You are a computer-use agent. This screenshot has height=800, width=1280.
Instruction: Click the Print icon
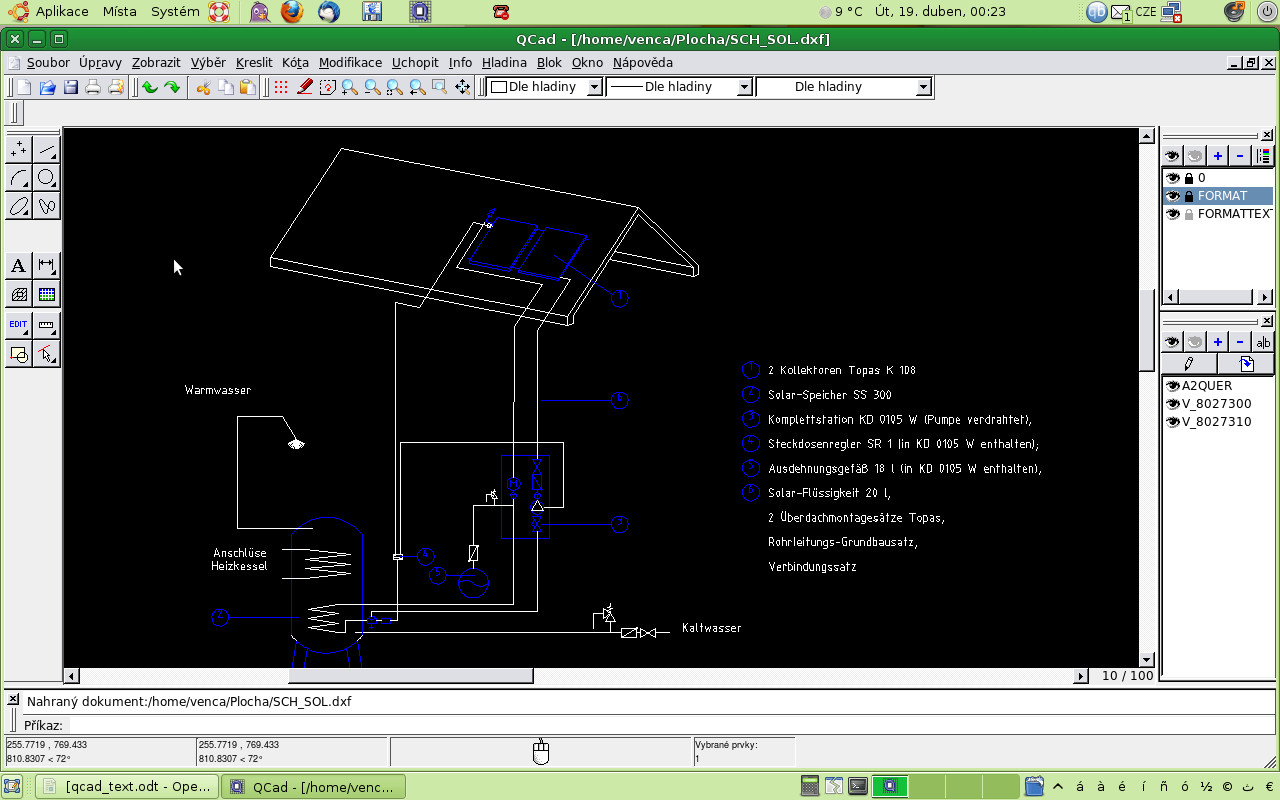[x=93, y=87]
